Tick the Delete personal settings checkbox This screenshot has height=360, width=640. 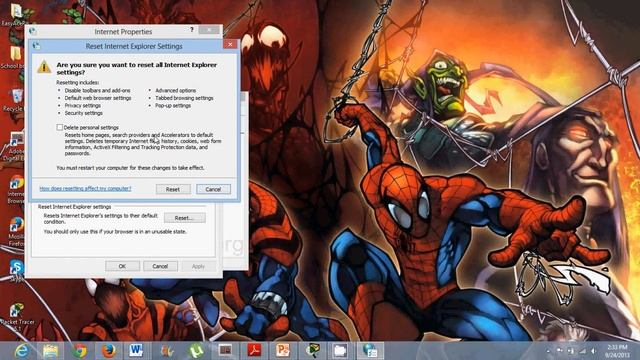click(x=60, y=127)
